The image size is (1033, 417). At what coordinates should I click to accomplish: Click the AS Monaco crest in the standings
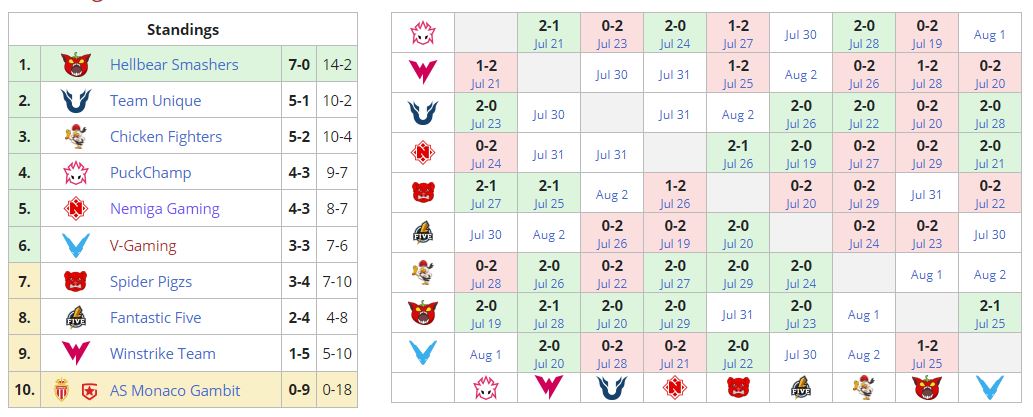[x=63, y=389]
